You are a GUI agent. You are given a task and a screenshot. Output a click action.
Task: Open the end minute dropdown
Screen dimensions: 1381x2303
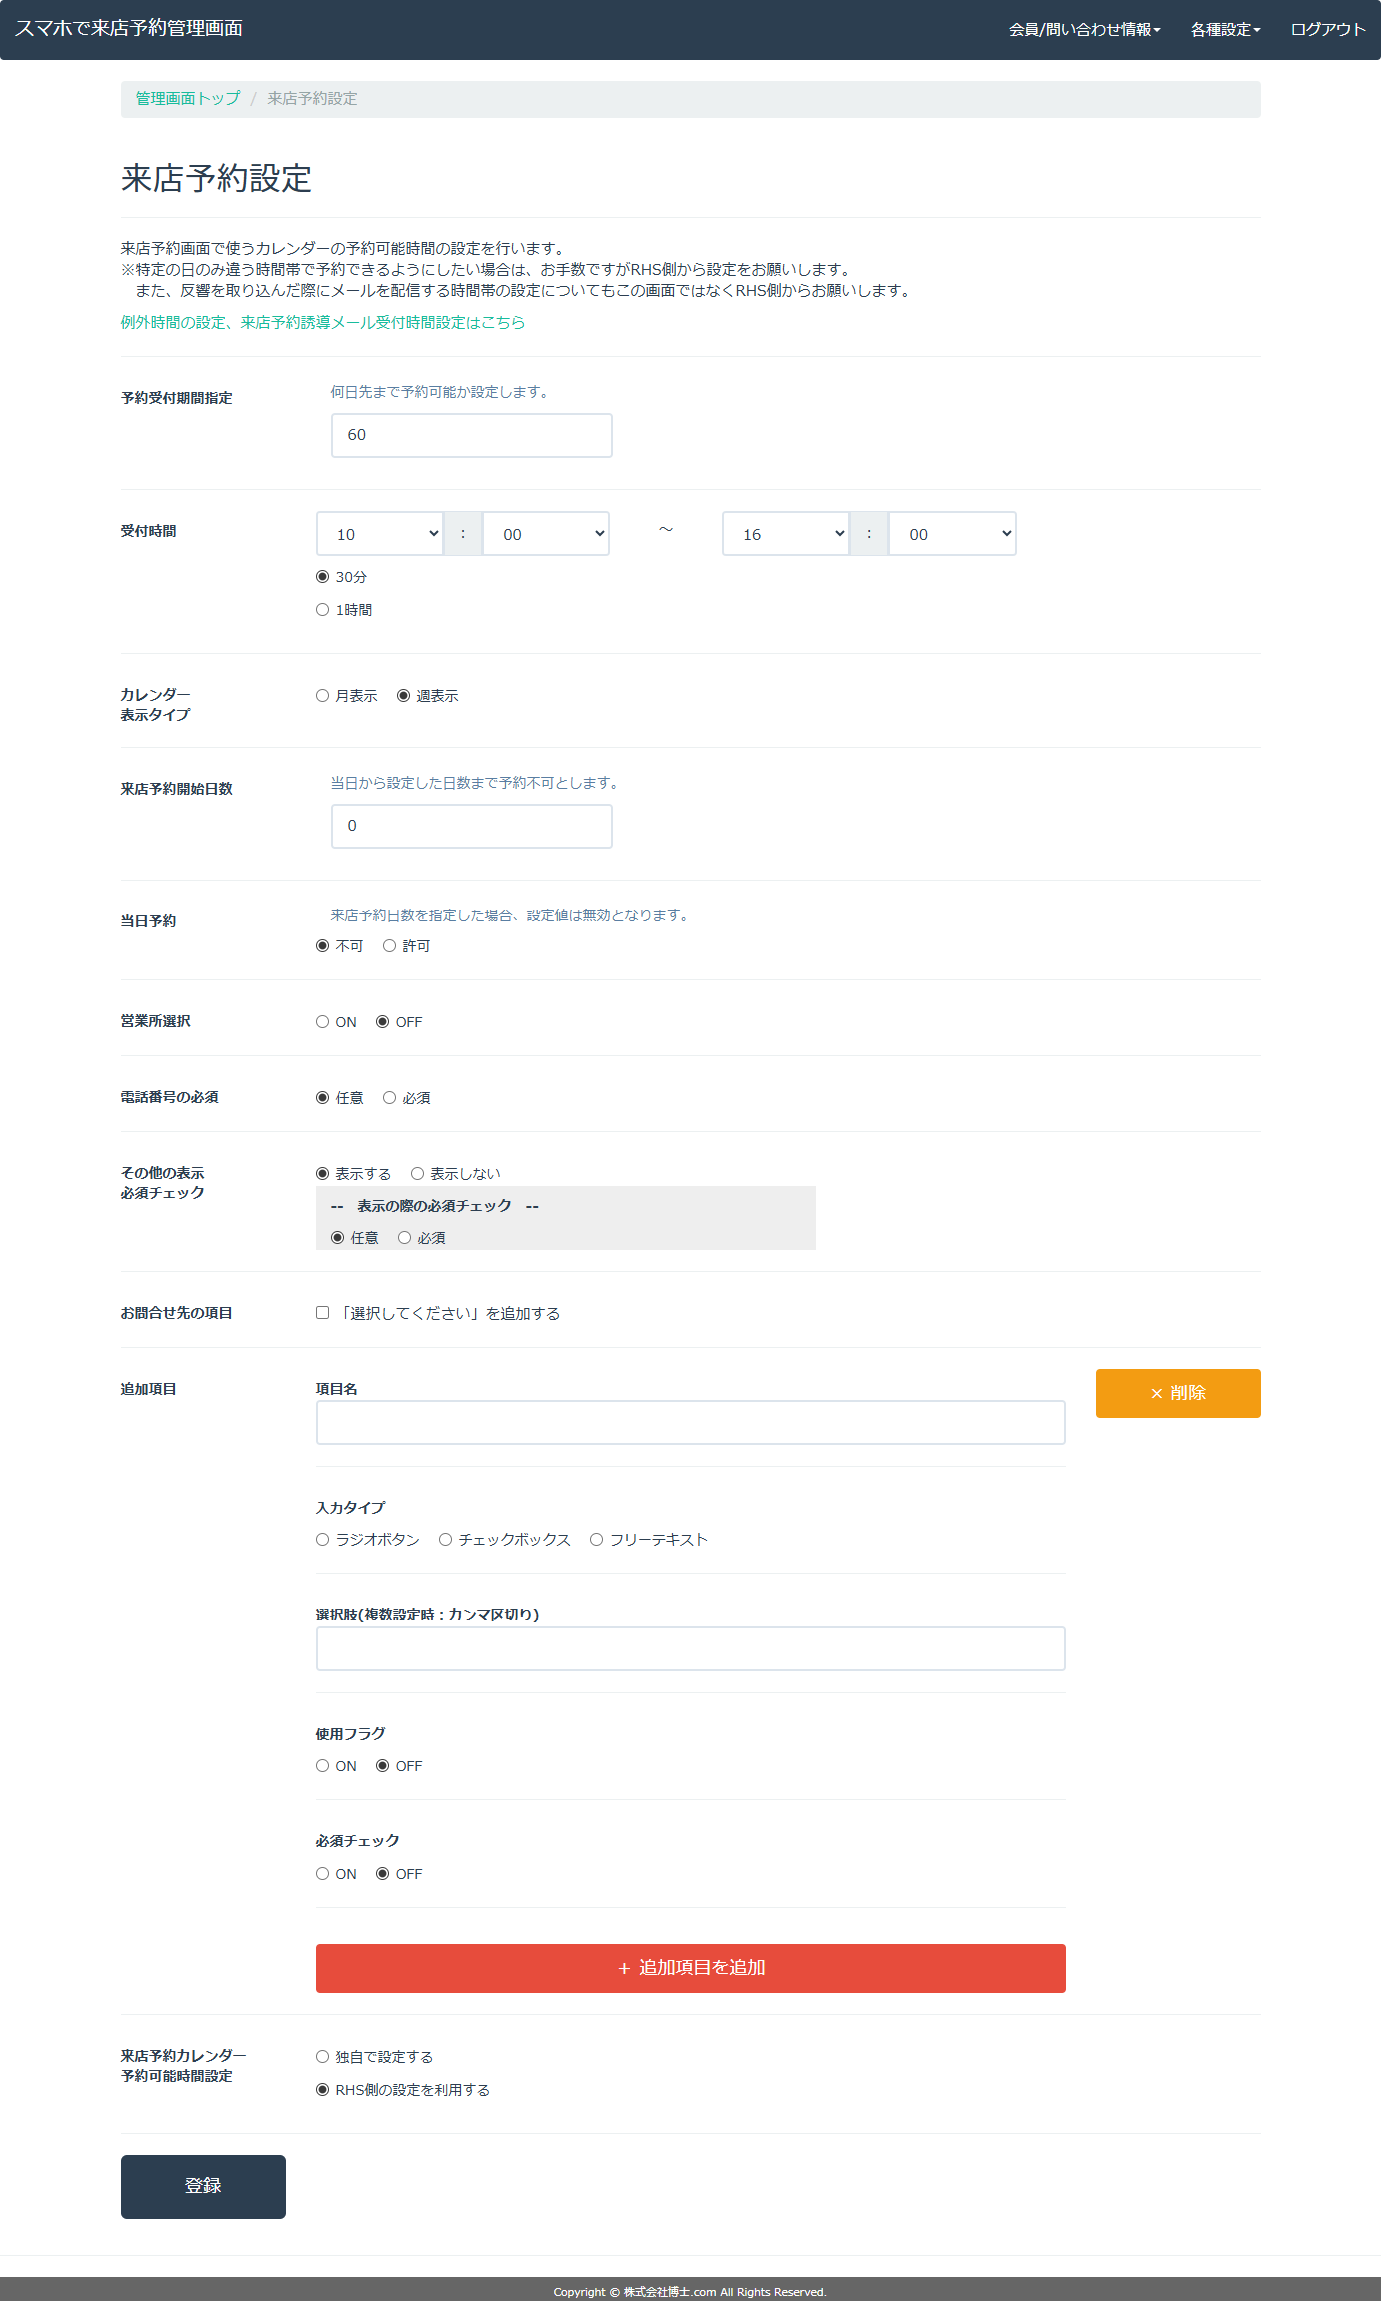(x=952, y=534)
